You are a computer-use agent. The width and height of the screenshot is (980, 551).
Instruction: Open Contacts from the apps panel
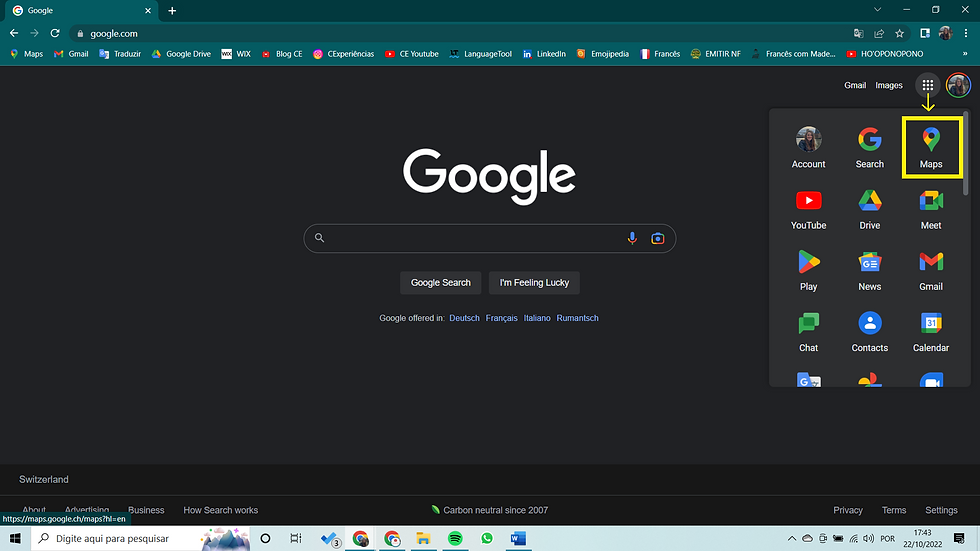coord(869,331)
